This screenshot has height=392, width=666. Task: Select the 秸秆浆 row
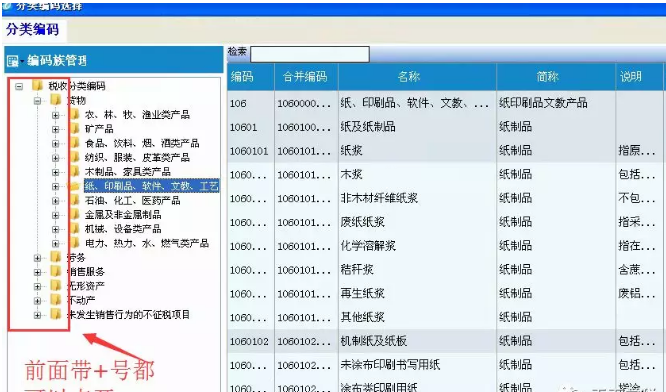click(446, 269)
